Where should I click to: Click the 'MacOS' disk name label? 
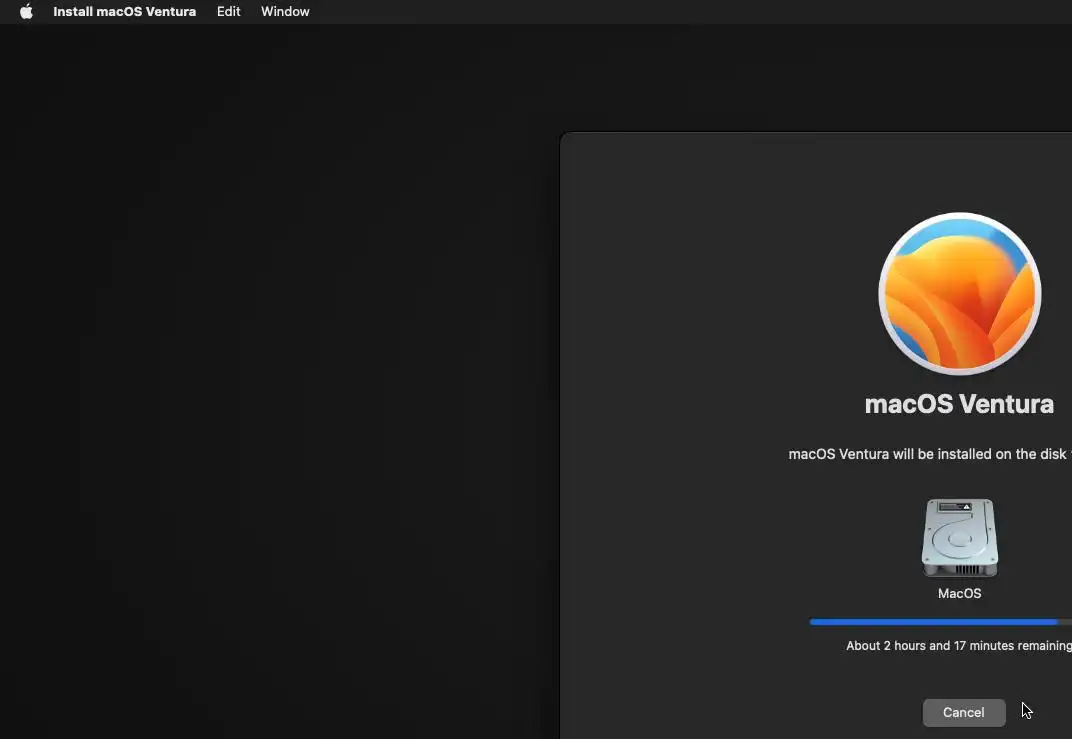click(959, 593)
